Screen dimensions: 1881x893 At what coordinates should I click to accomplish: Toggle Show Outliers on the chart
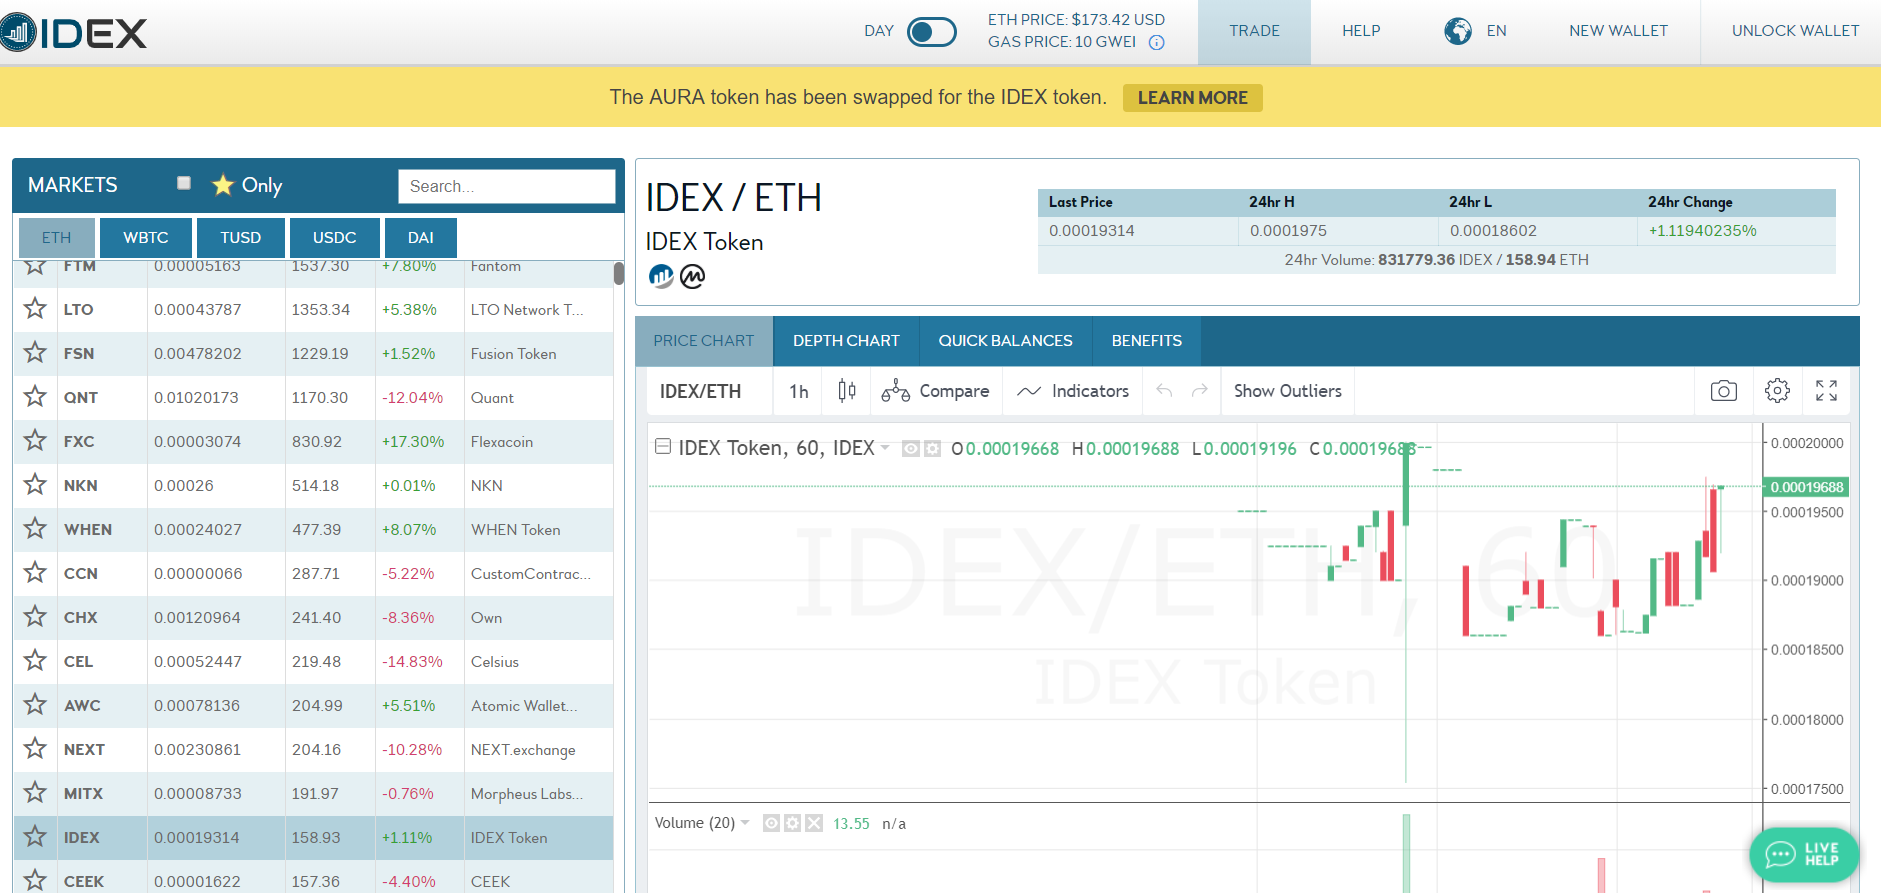1288,391
